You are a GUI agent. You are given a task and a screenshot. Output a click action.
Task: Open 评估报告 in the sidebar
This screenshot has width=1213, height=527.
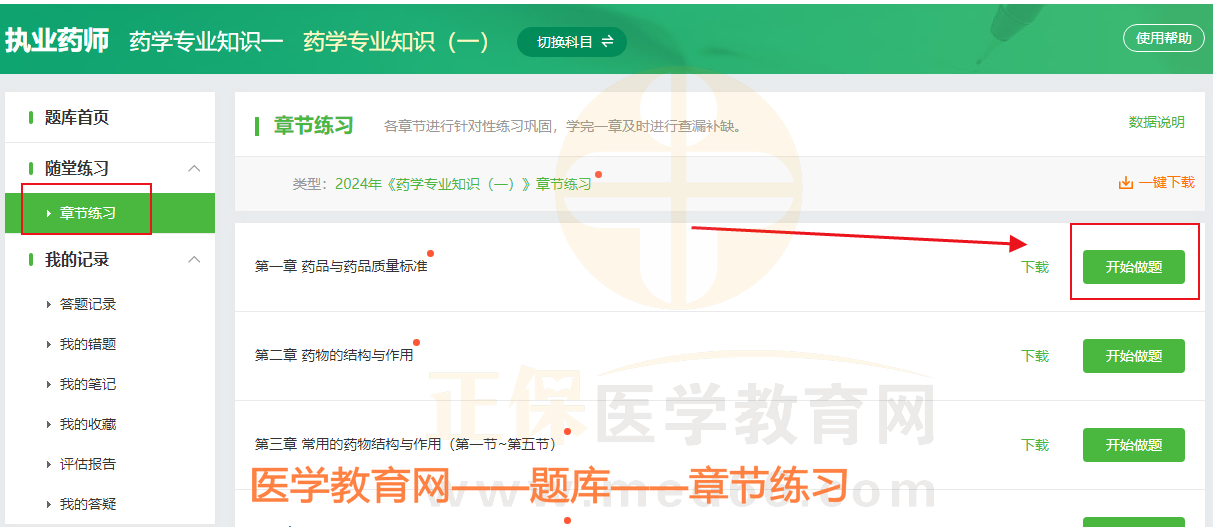click(x=88, y=464)
